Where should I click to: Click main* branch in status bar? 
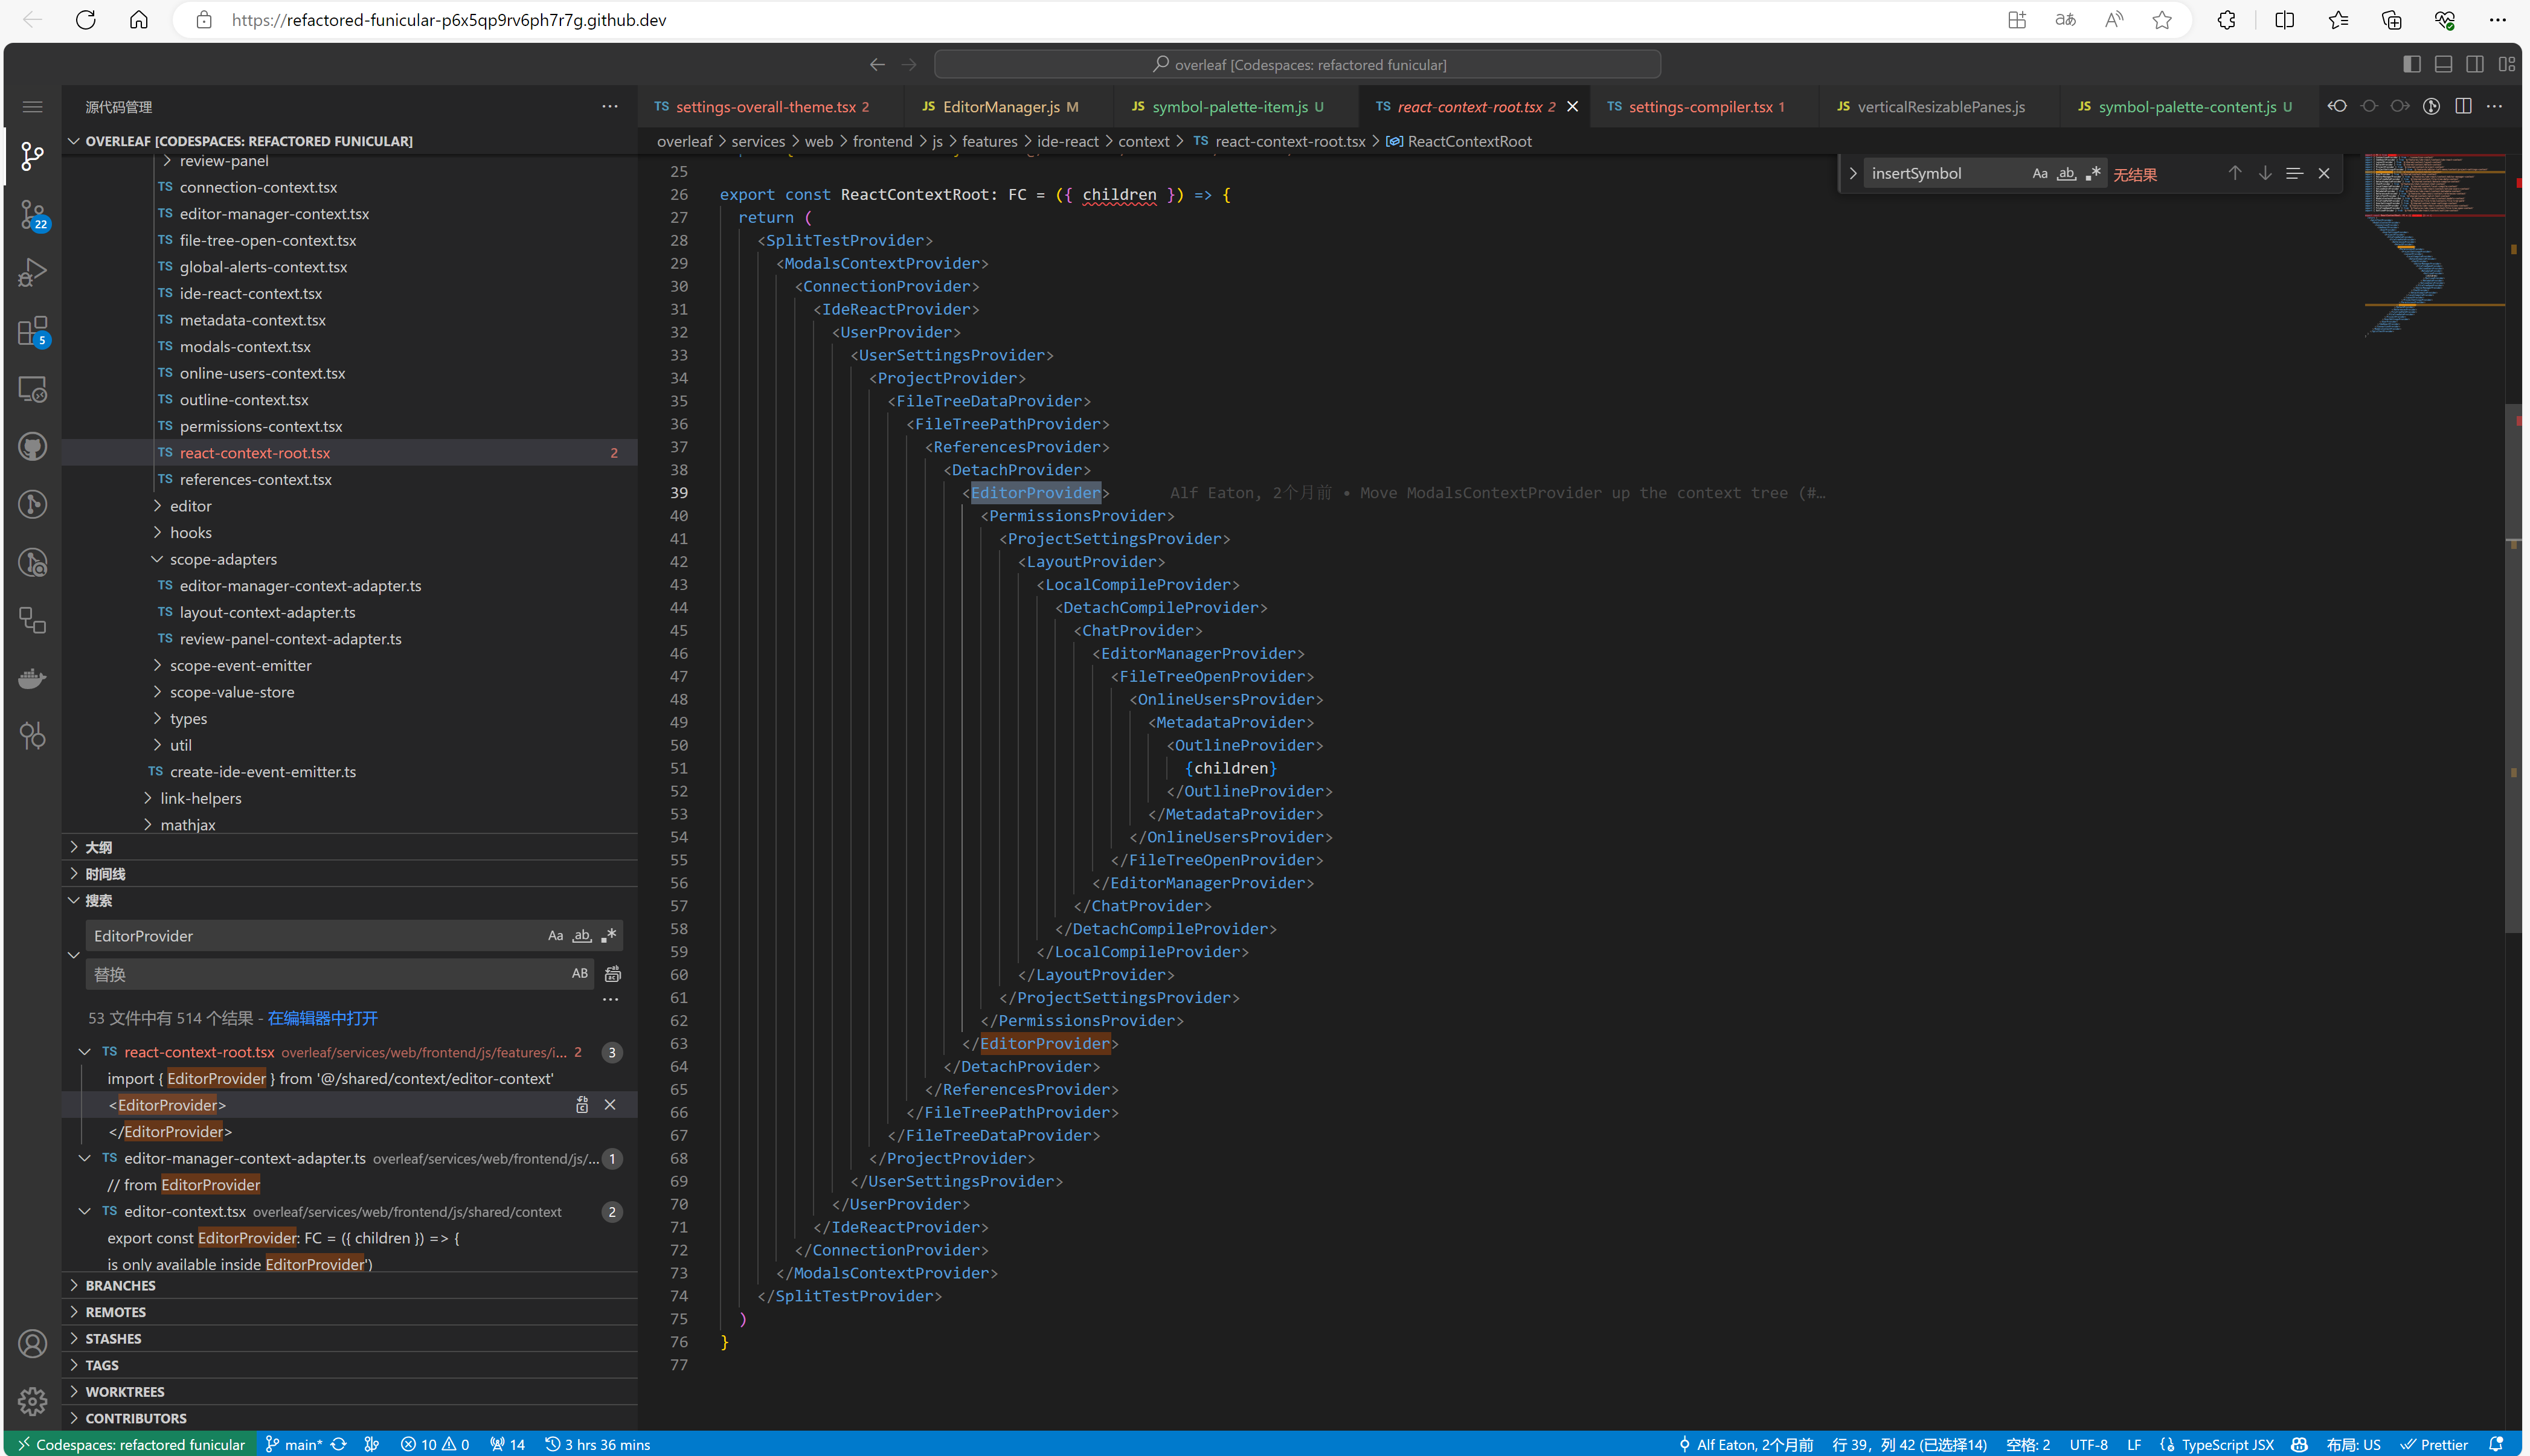293,1444
